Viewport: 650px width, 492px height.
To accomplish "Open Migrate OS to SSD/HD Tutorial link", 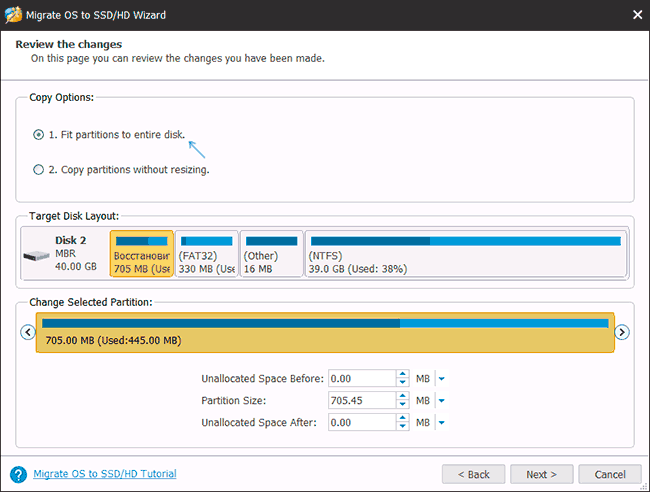I will click(x=105, y=474).
